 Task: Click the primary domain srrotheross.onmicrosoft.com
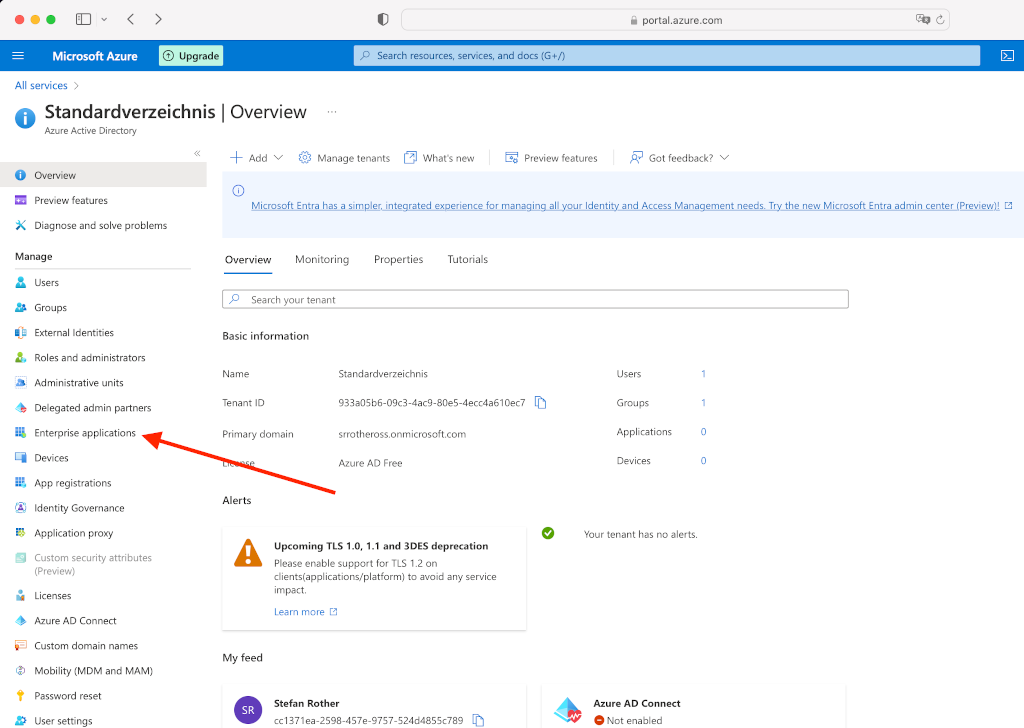point(402,434)
